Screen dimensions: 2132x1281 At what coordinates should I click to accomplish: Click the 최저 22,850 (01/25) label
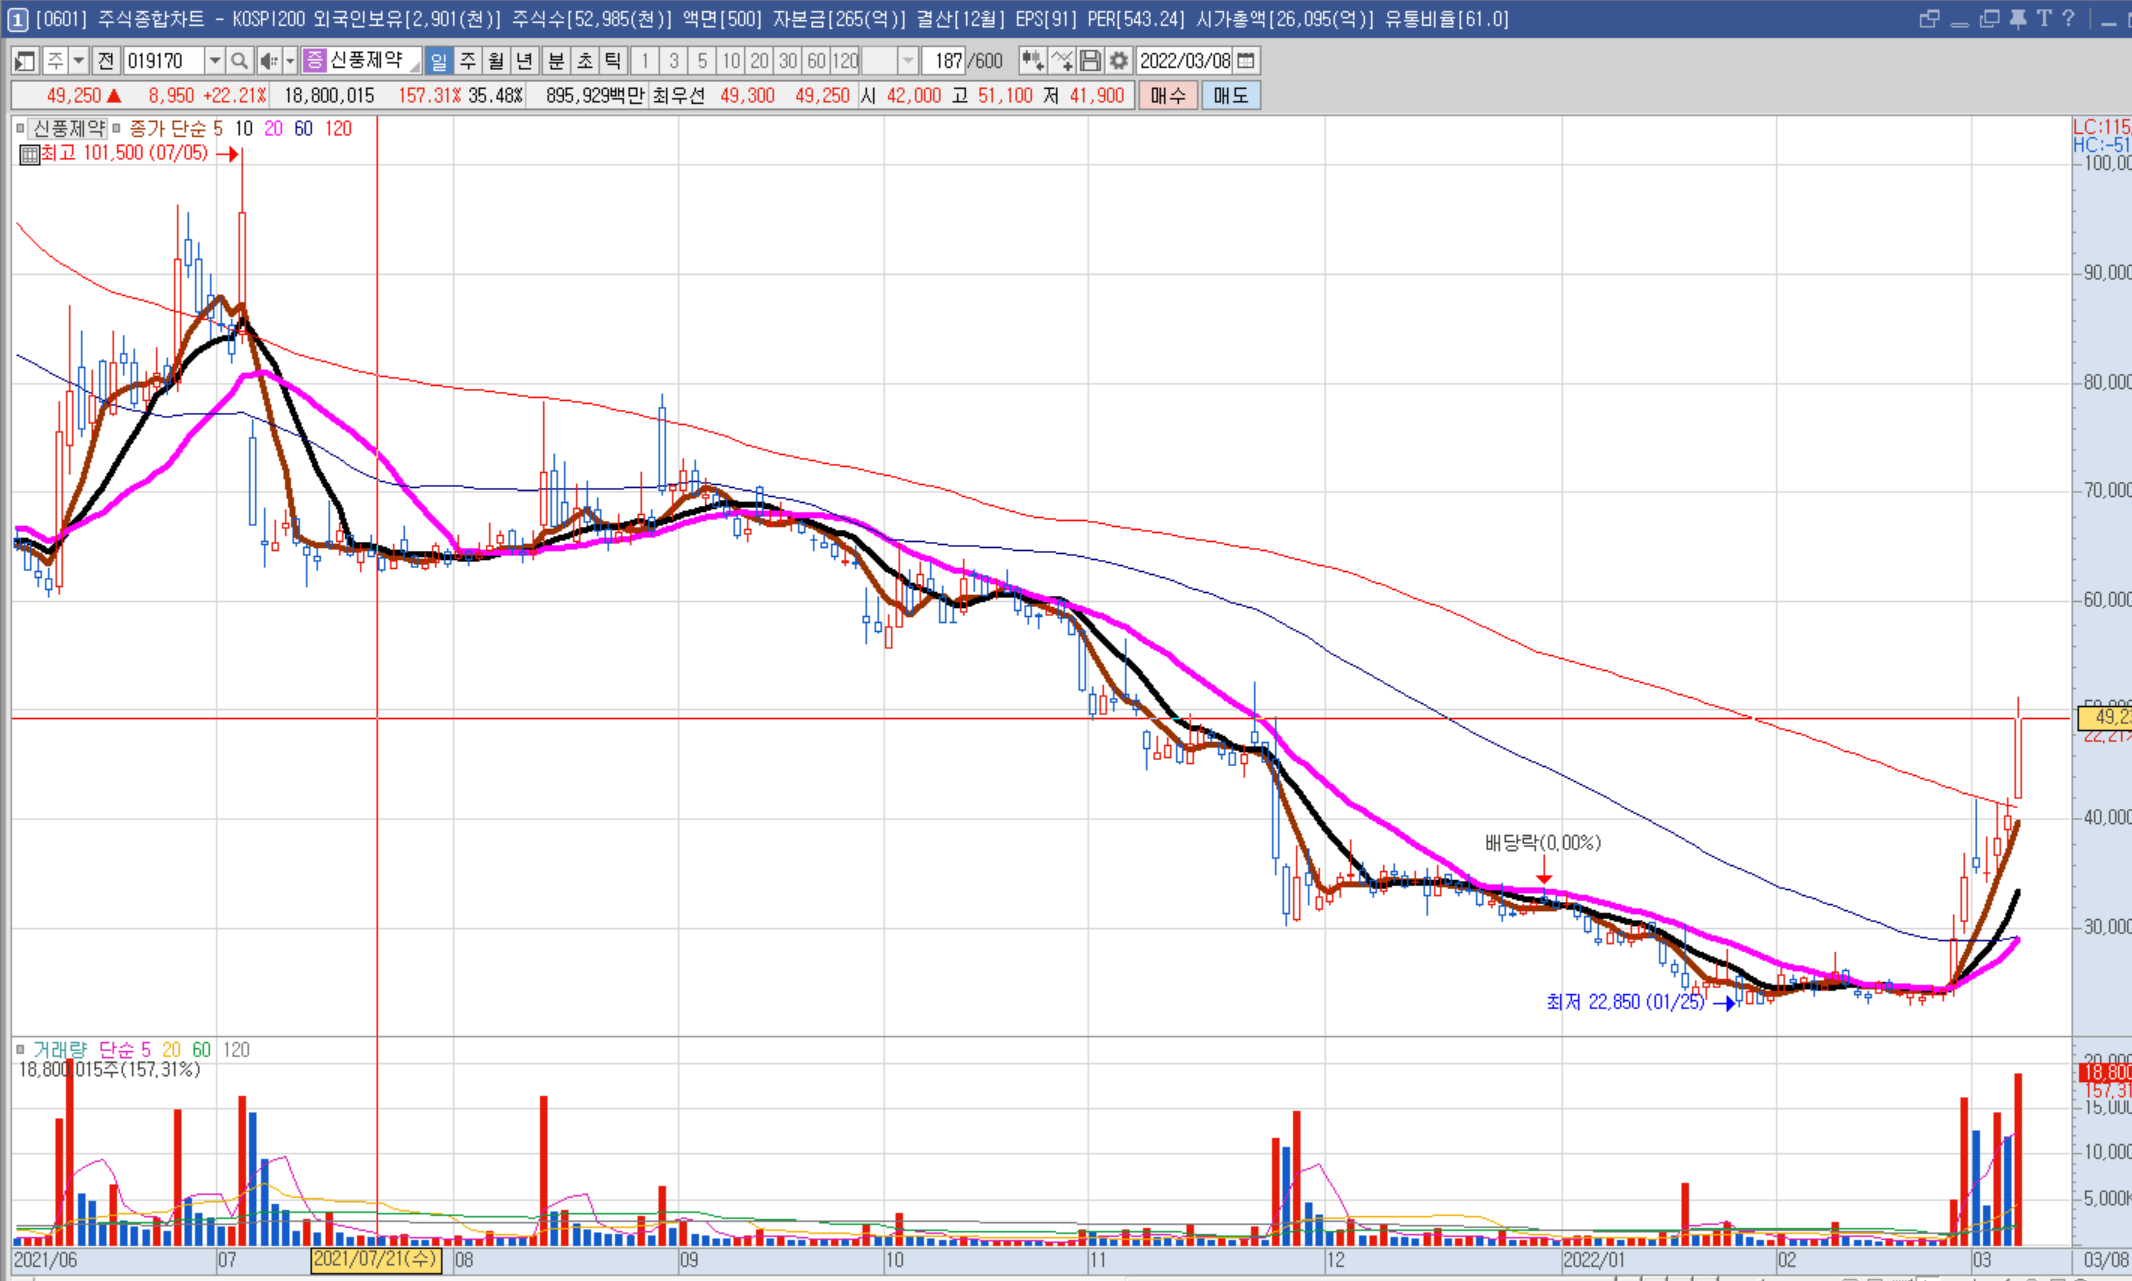(1625, 1002)
